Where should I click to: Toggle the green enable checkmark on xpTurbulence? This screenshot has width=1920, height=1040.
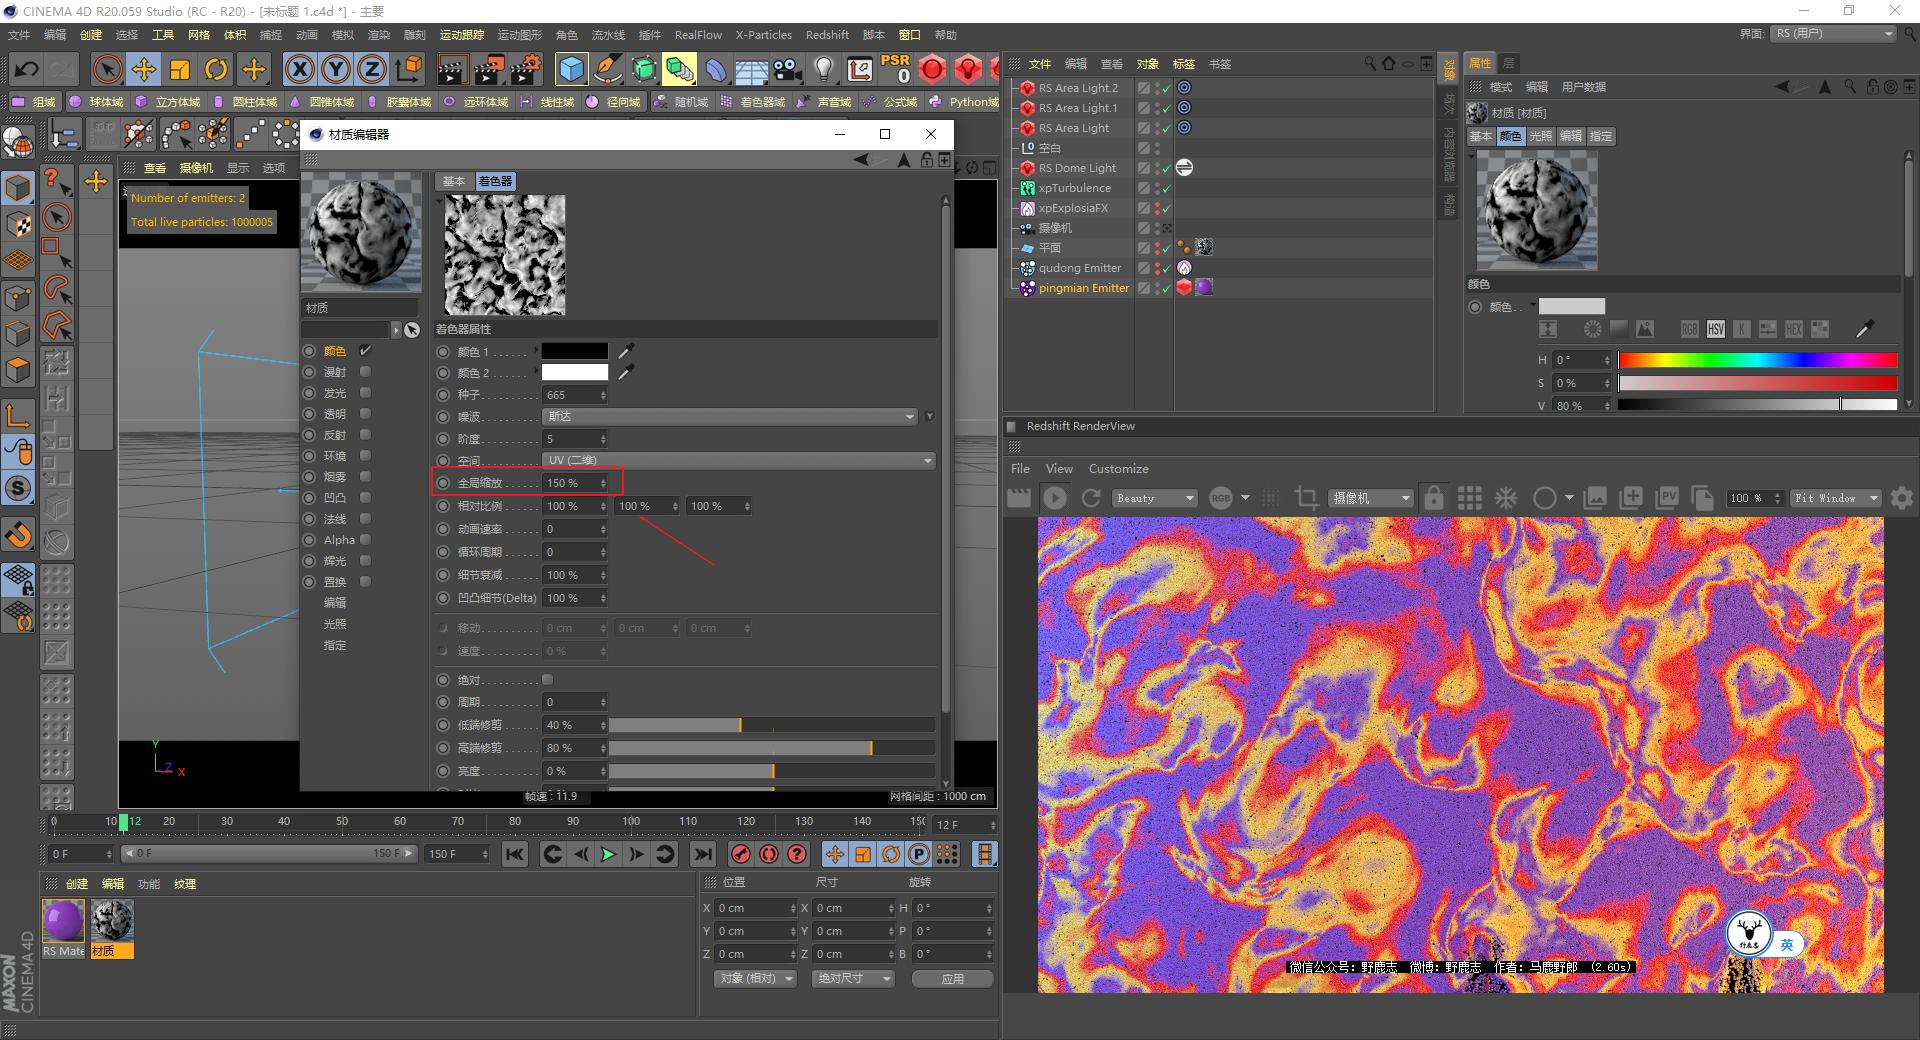pyautogui.click(x=1166, y=188)
